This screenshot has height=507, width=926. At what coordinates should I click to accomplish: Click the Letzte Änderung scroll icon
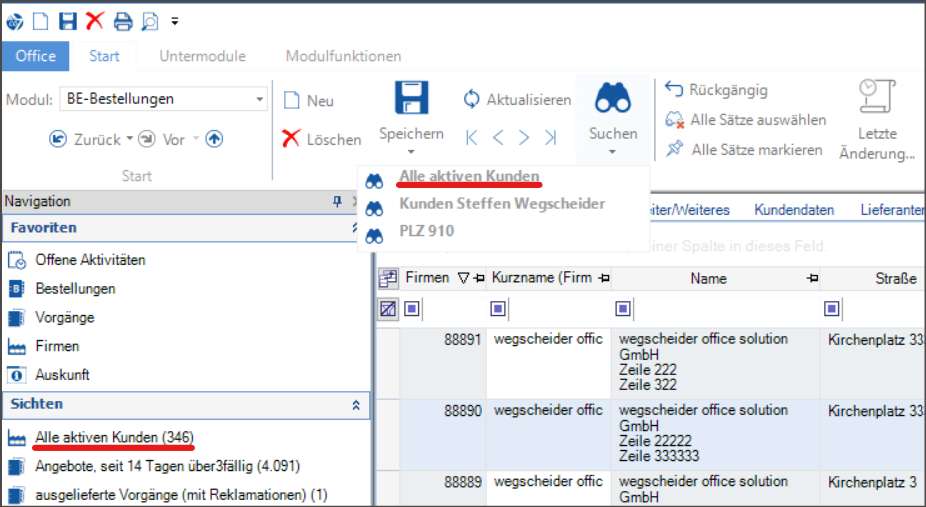tap(877, 98)
